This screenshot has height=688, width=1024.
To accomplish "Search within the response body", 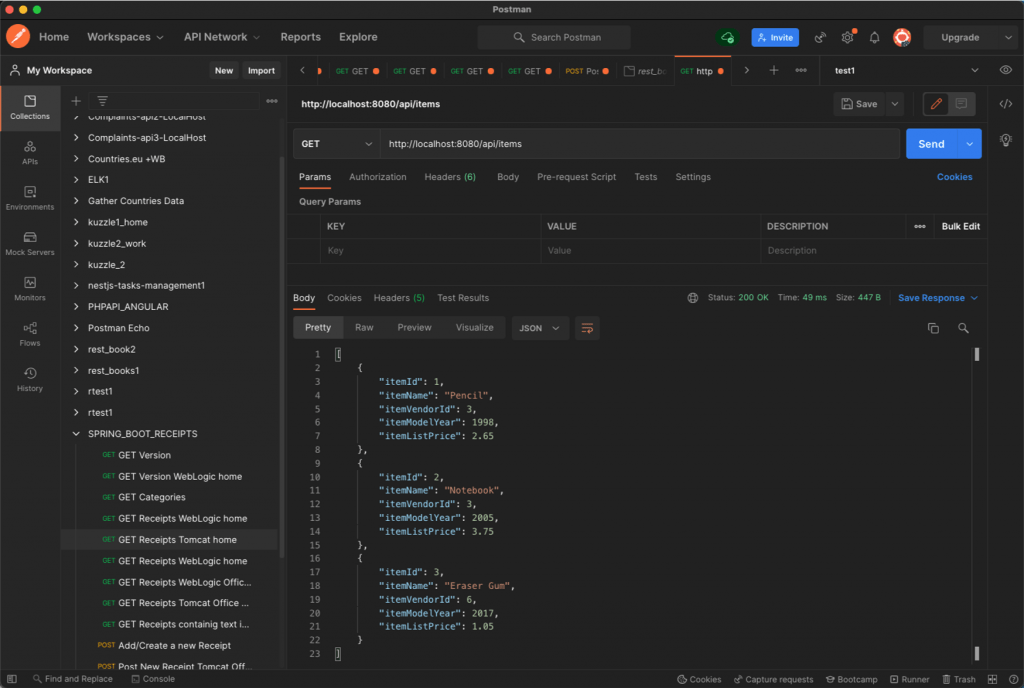I will pyautogui.click(x=963, y=328).
